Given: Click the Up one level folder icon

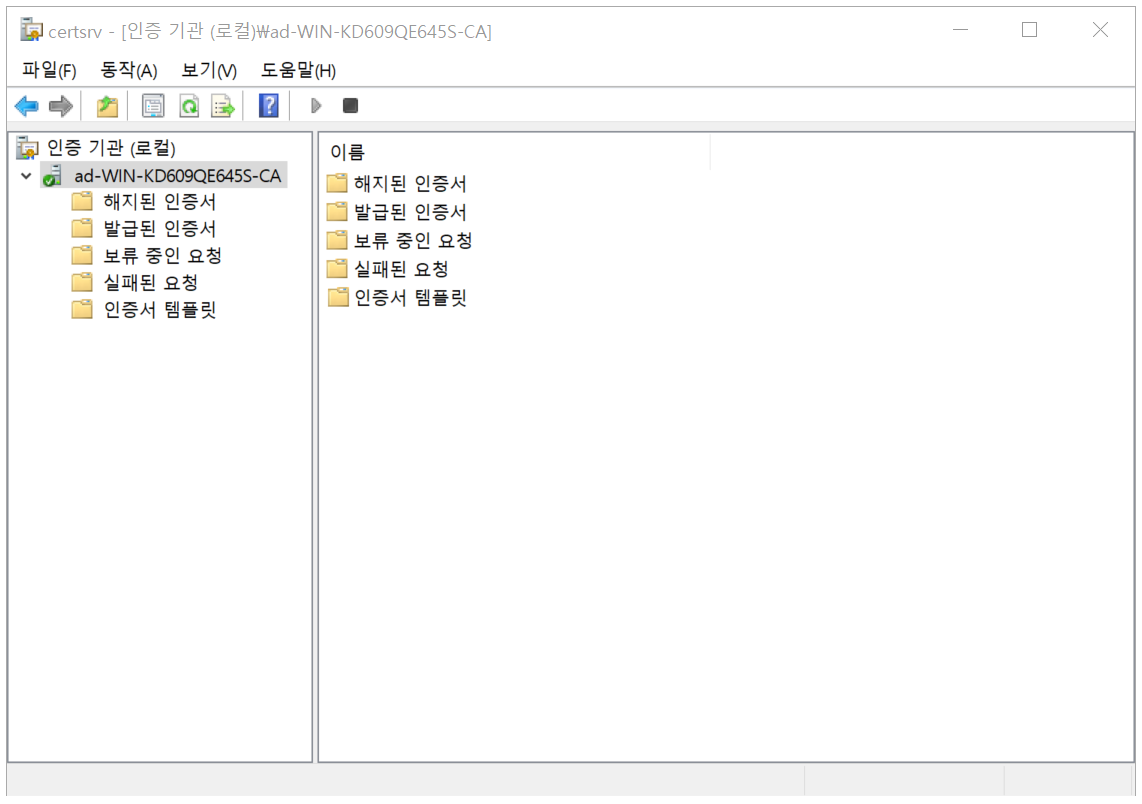Looking at the screenshot, I should (107, 106).
